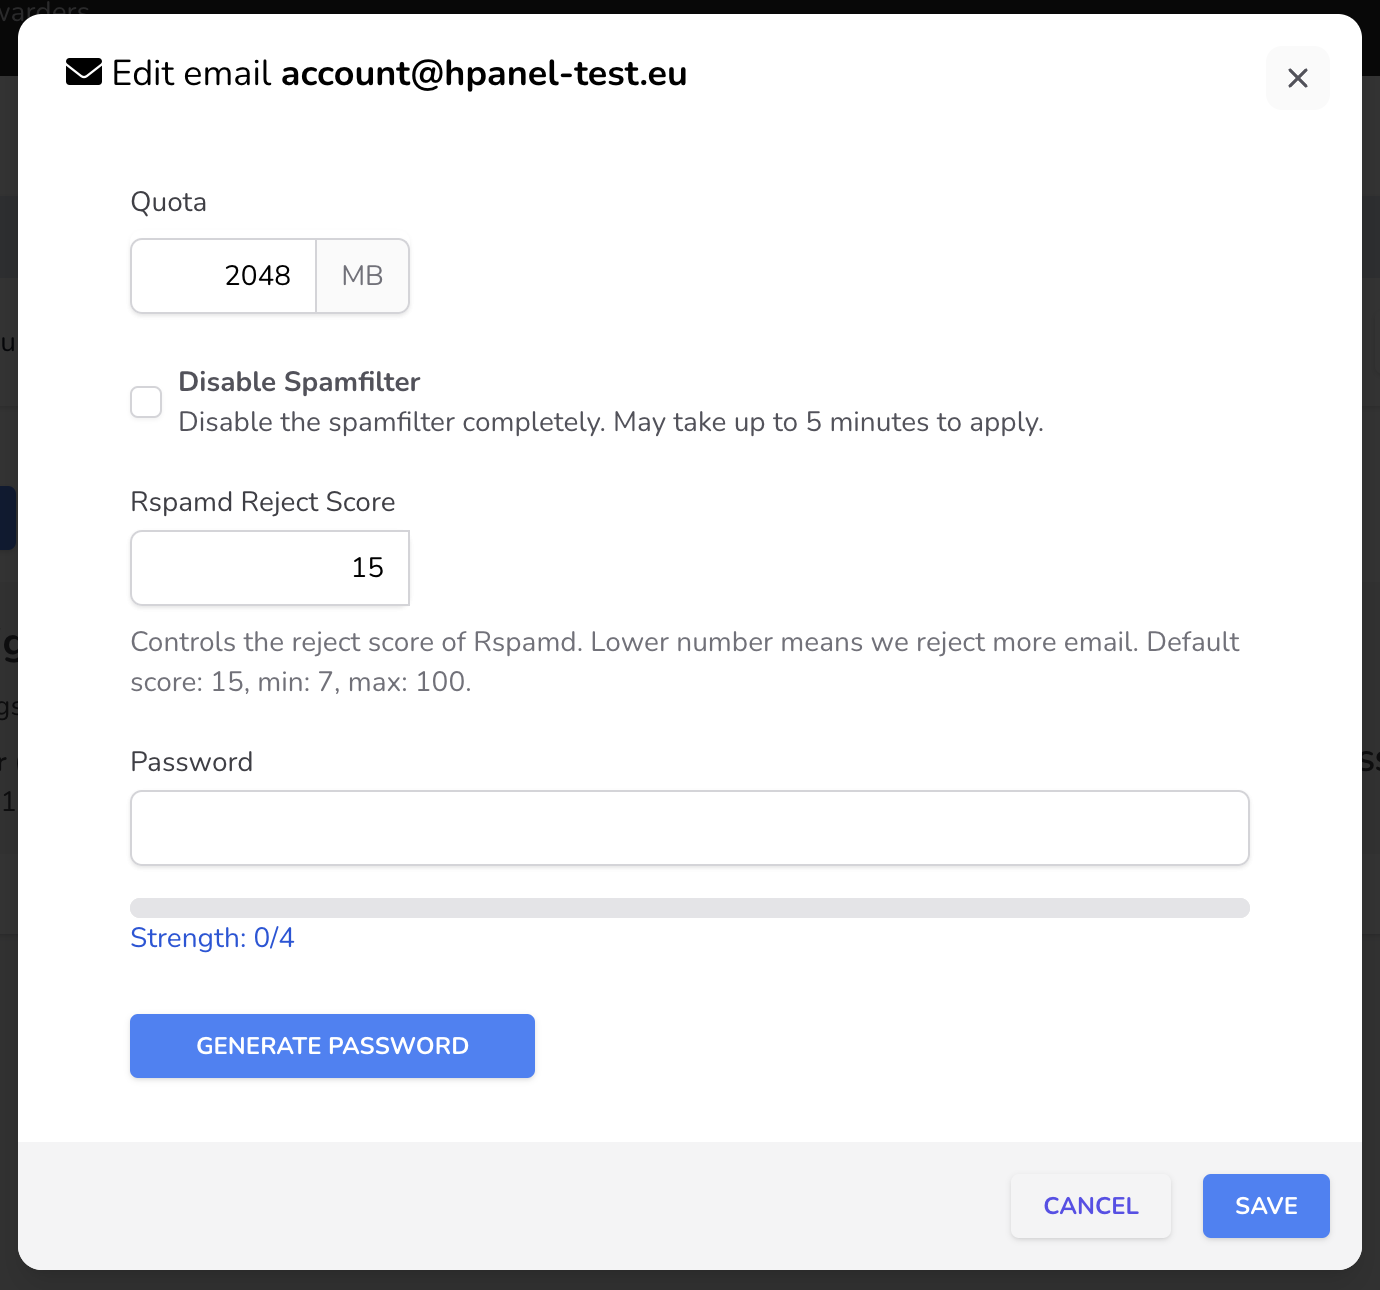Image resolution: width=1380 pixels, height=1290 pixels.
Task: Click the Rspamd reject score help text
Action: pos(685,662)
